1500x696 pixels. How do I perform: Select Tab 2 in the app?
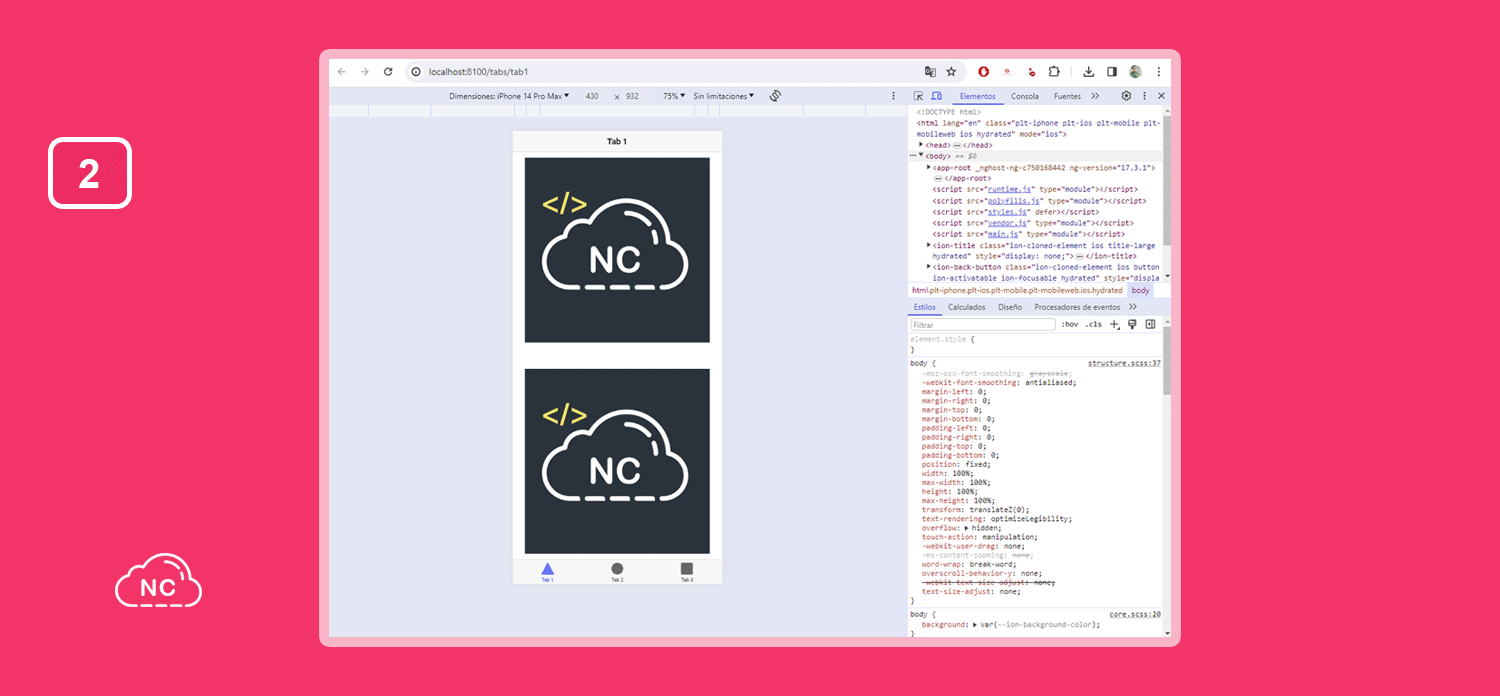tap(617, 571)
